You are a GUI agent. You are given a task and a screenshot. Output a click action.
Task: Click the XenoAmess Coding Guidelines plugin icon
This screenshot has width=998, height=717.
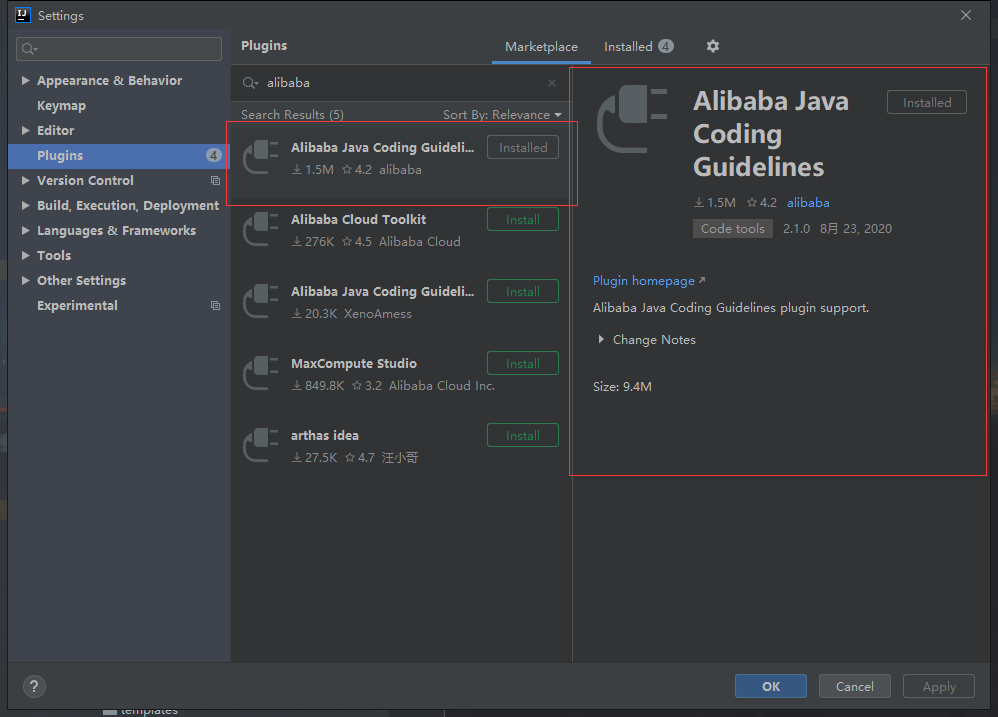point(261,302)
